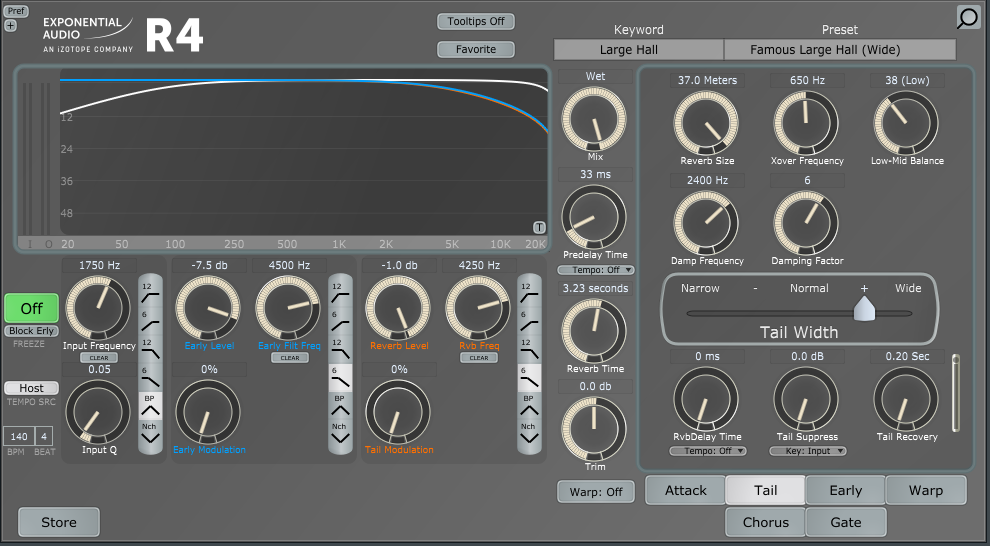990x546 pixels.
Task: Click CLEAR under Input Frequency
Action: pos(99,358)
